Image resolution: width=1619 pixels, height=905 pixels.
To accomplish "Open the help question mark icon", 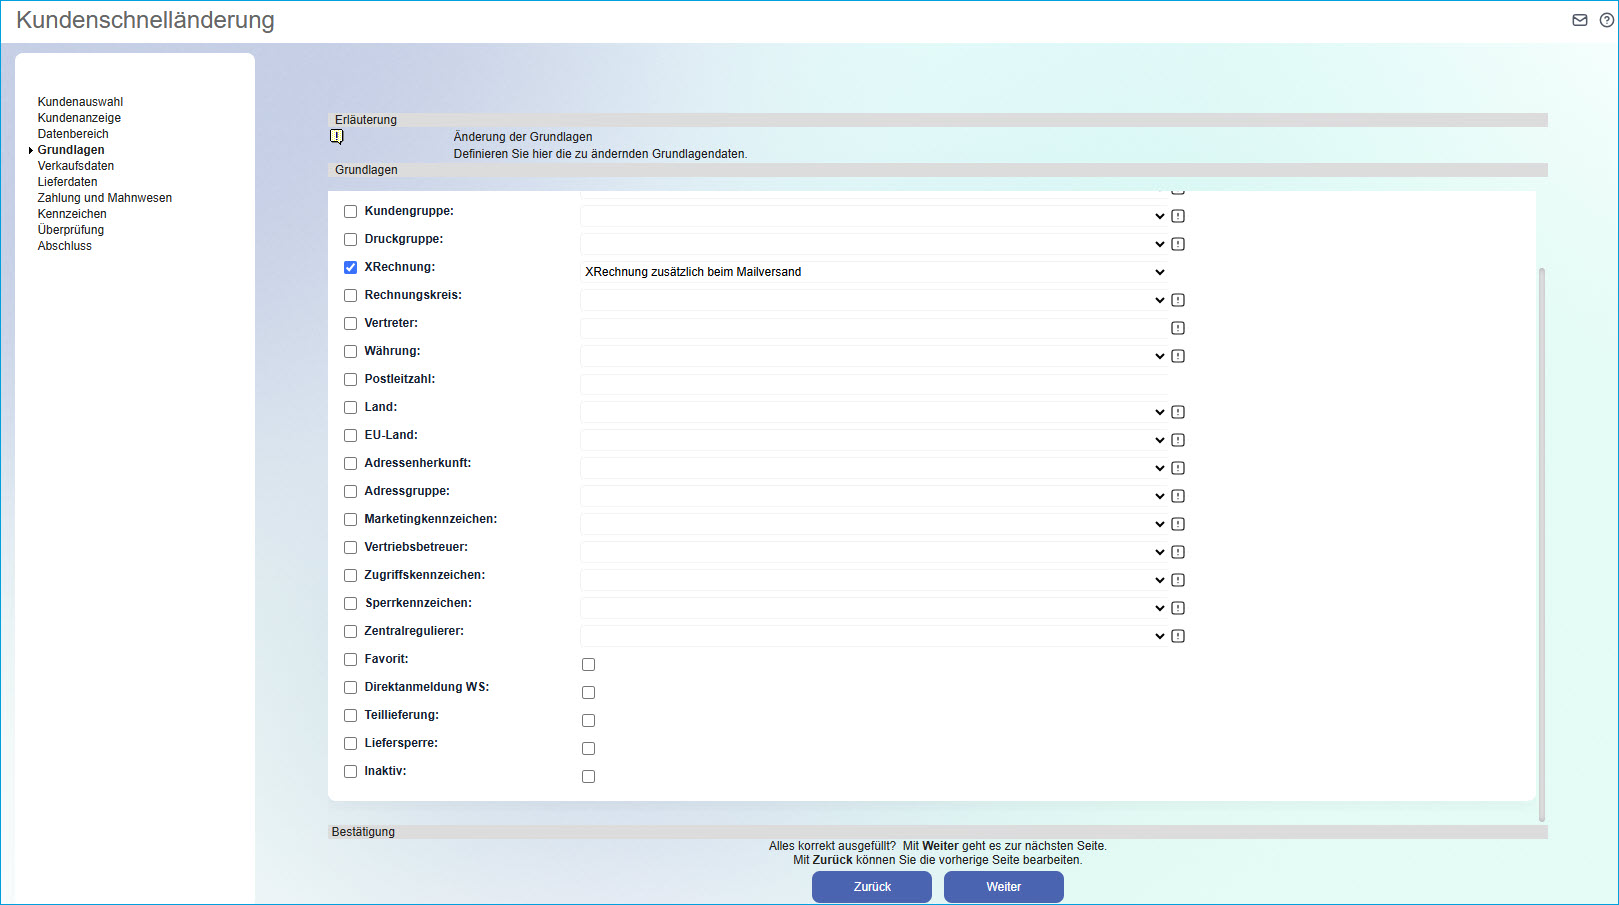I will [x=1607, y=20].
